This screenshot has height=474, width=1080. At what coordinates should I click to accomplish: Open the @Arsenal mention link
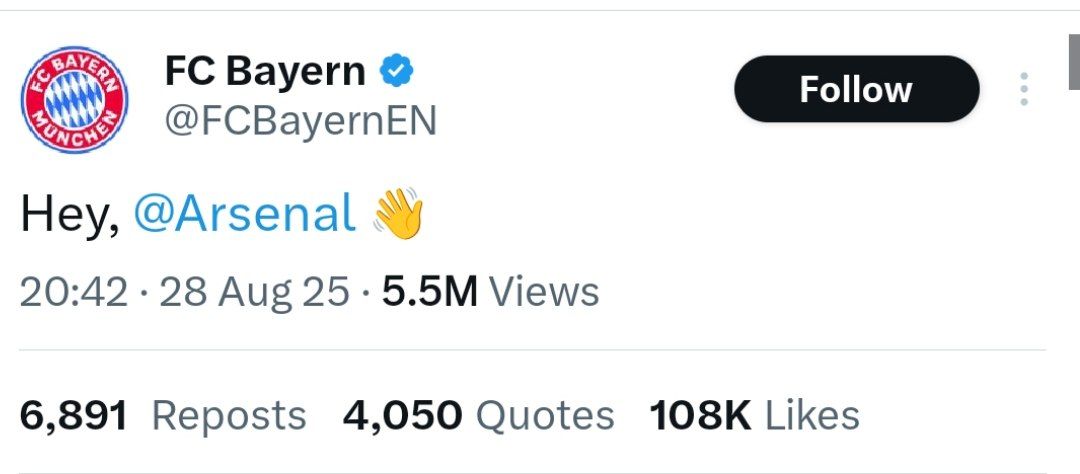244,215
